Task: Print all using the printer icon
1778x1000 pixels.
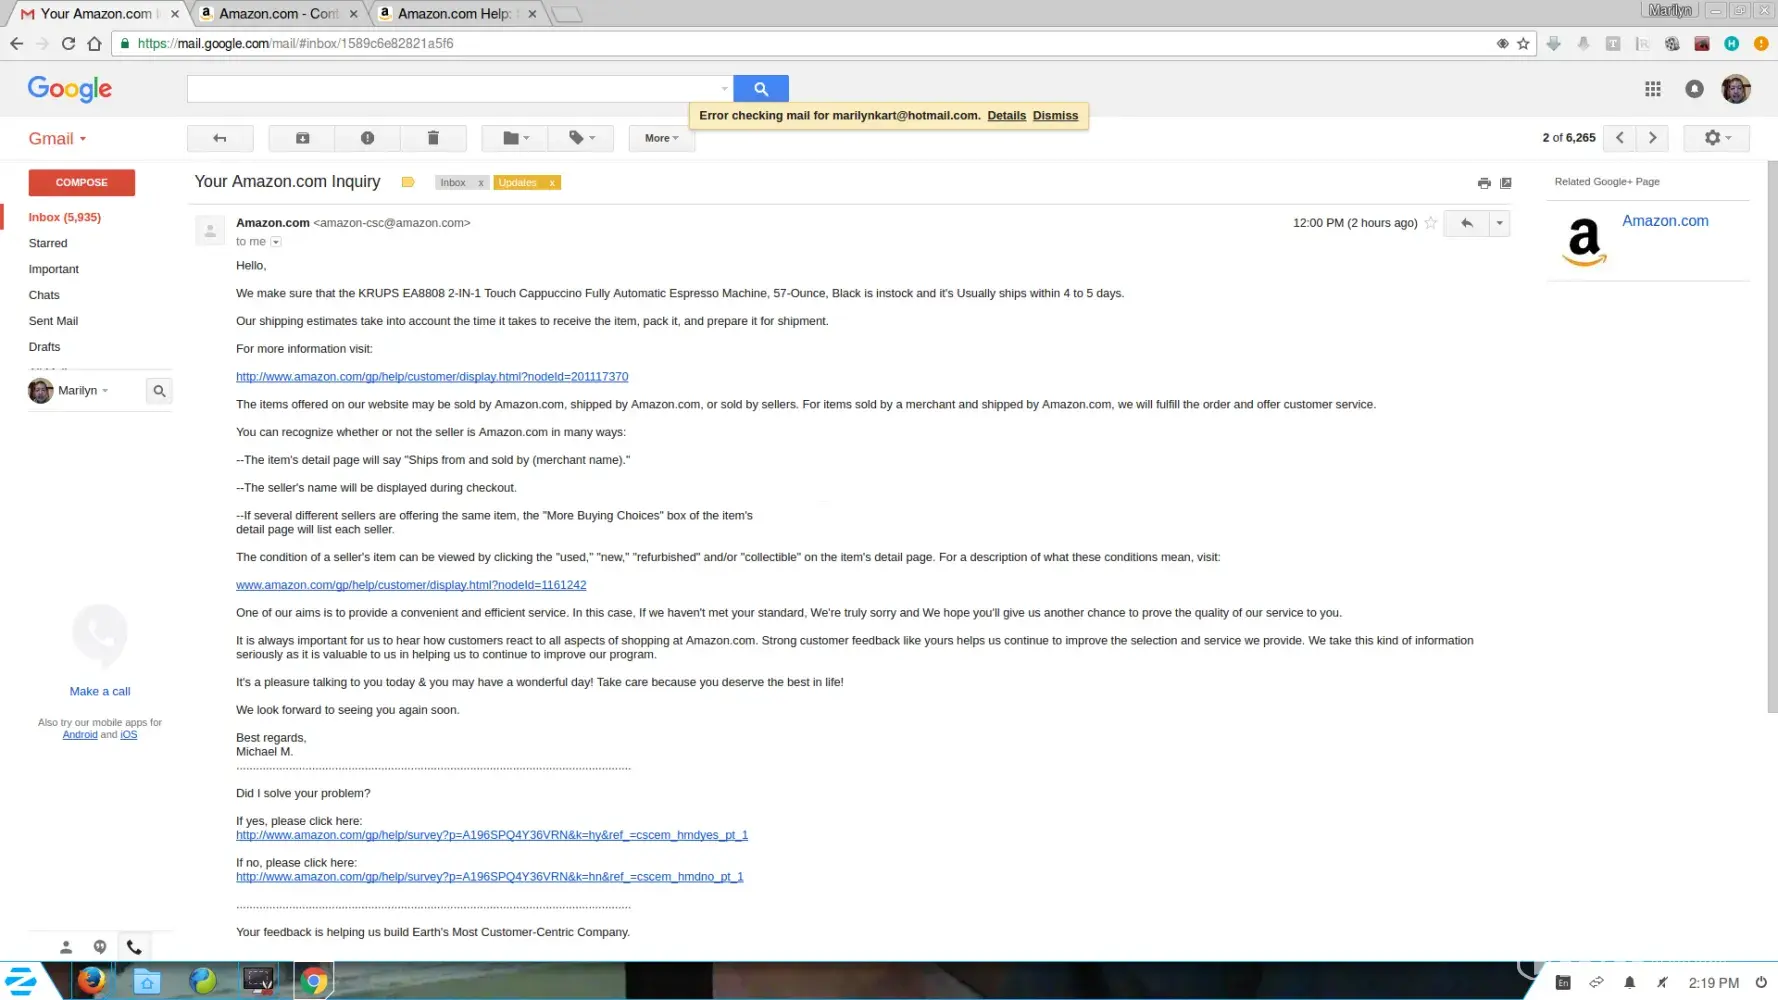Action: click(x=1484, y=183)
